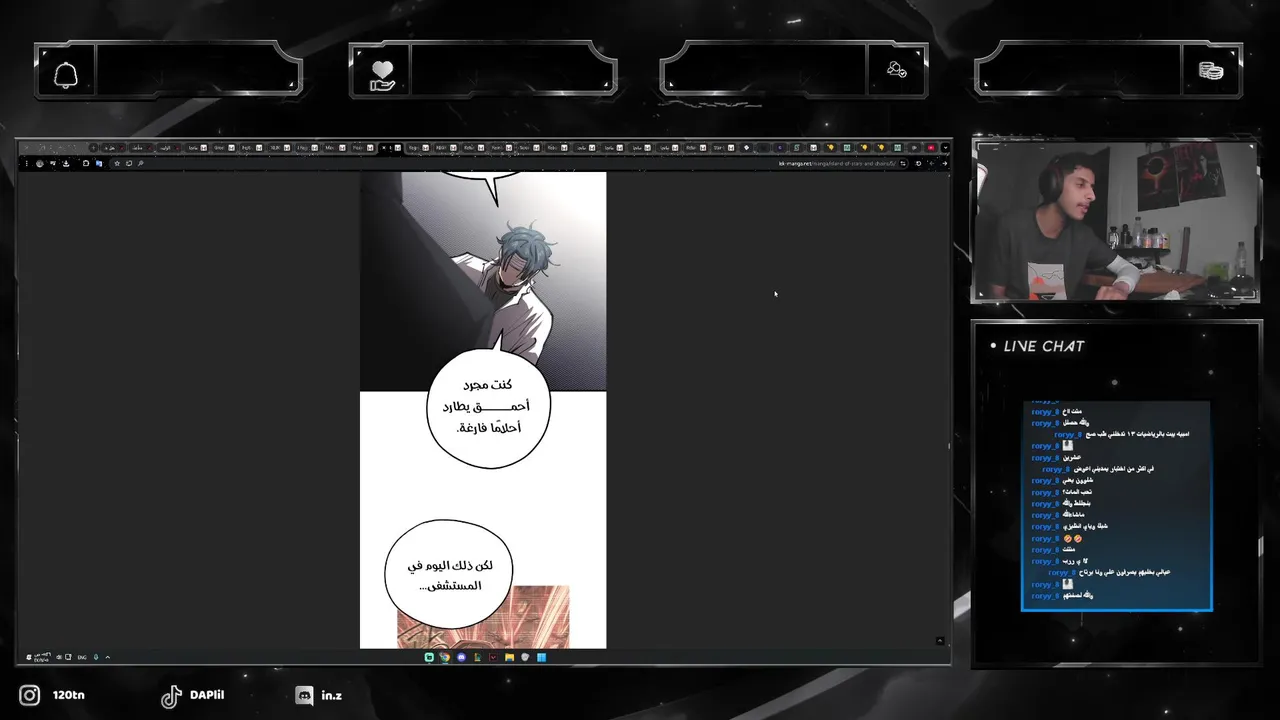Open the green app taskbar icon
This screenshot has width=1280, height=720.
429,657
